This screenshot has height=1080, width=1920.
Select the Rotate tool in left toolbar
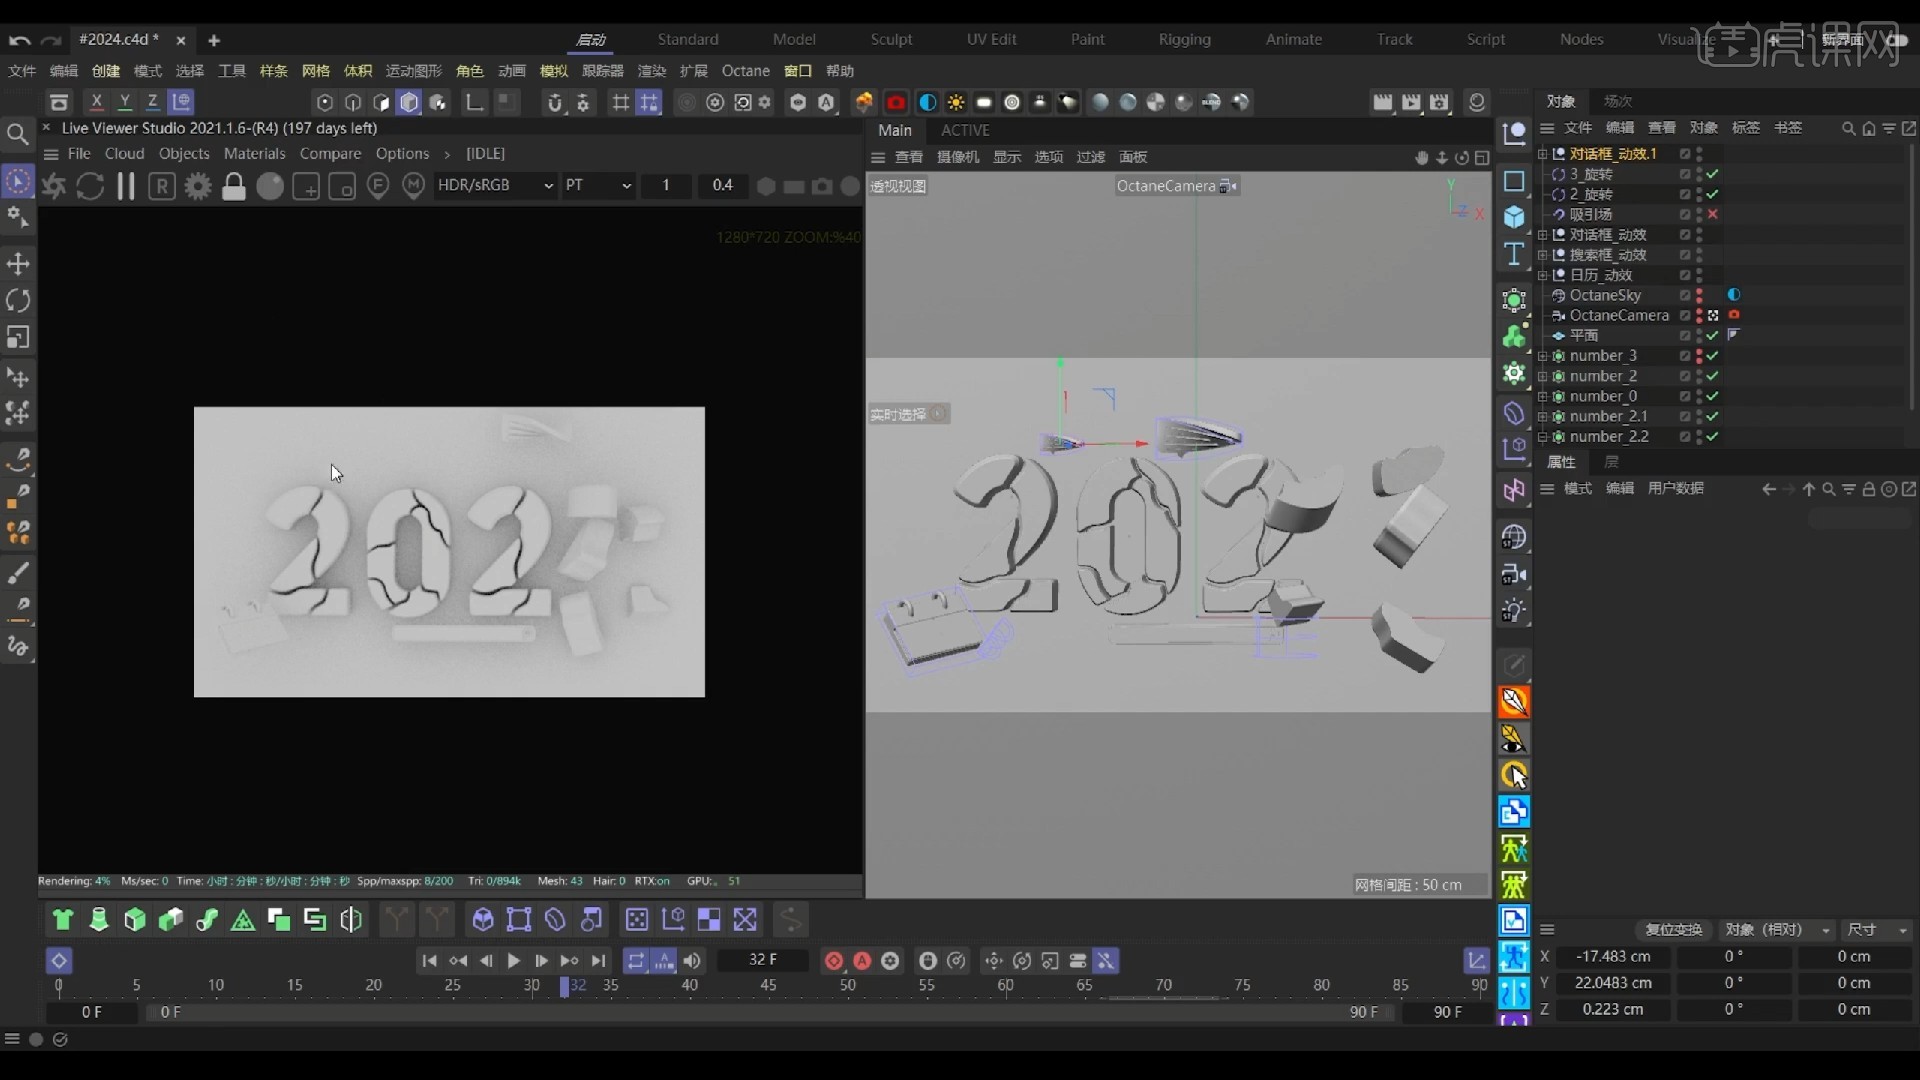18,300
